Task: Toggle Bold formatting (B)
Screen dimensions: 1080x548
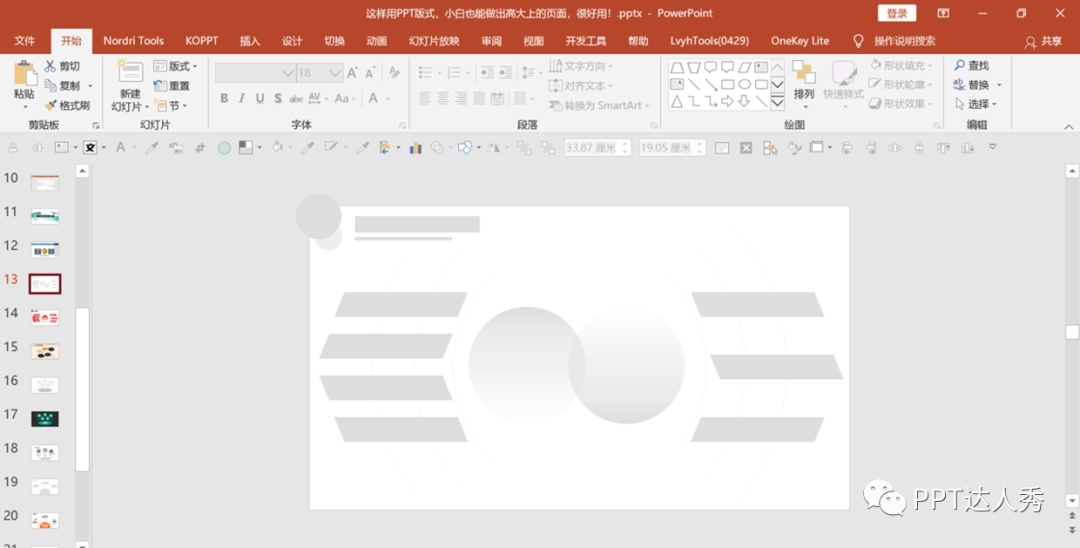Action: 224,98
